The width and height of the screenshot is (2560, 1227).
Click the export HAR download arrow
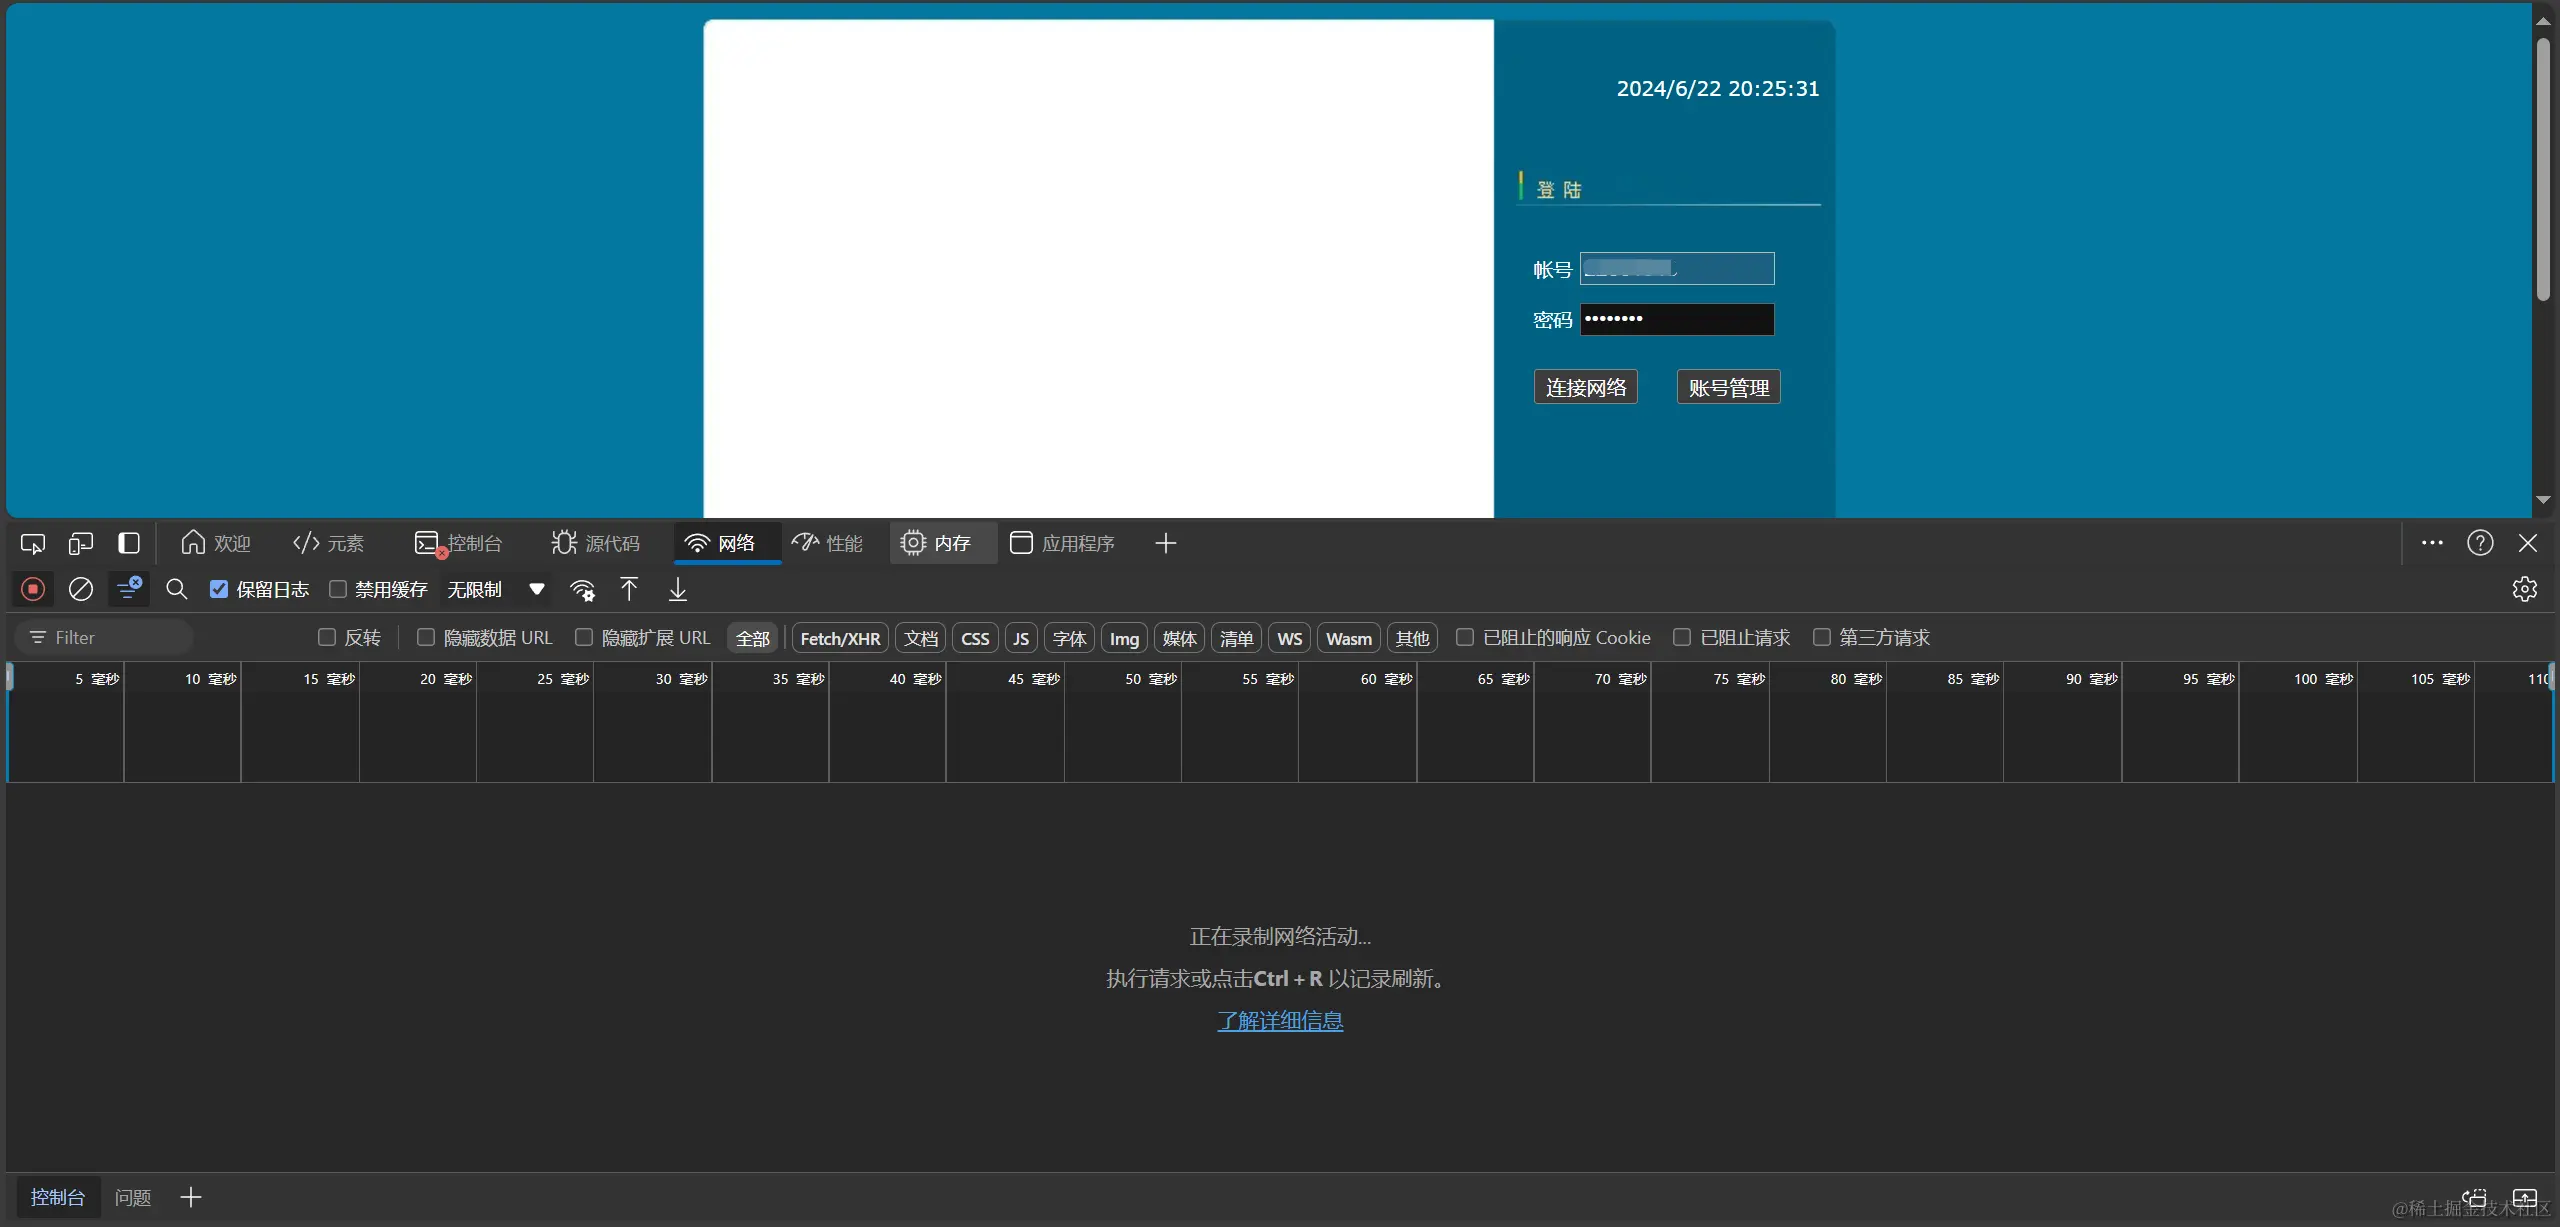pyautogui.click(x=678, y=589)
